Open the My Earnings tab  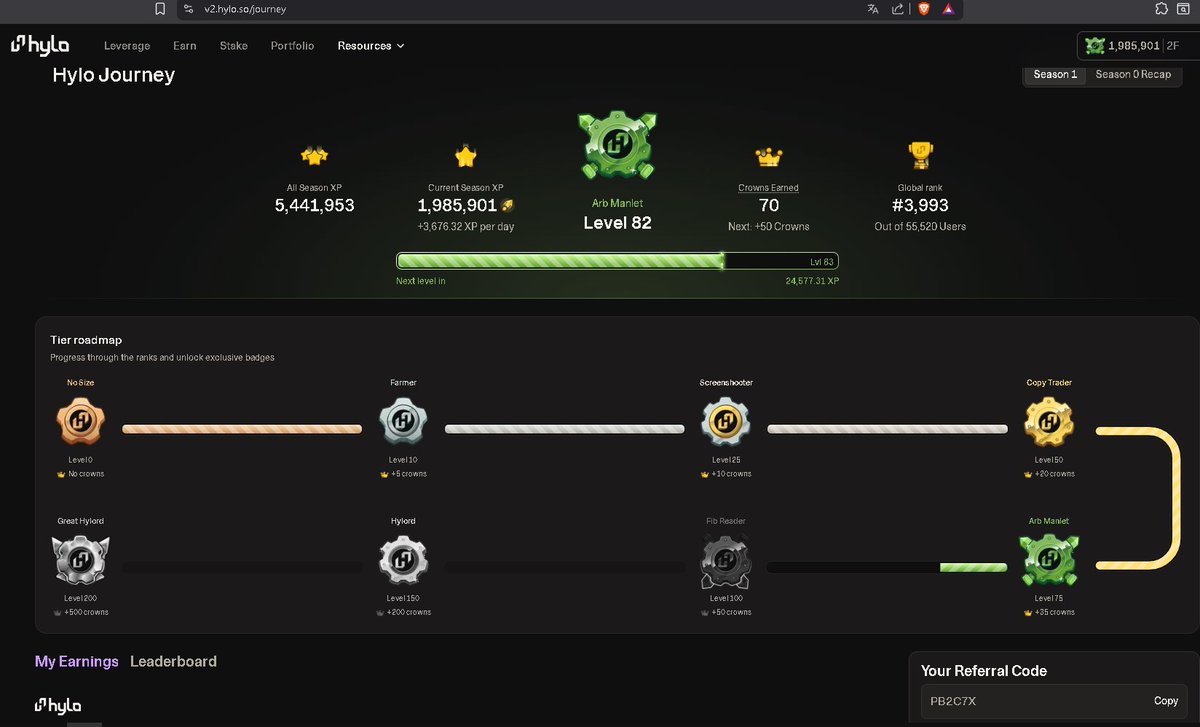76,661
